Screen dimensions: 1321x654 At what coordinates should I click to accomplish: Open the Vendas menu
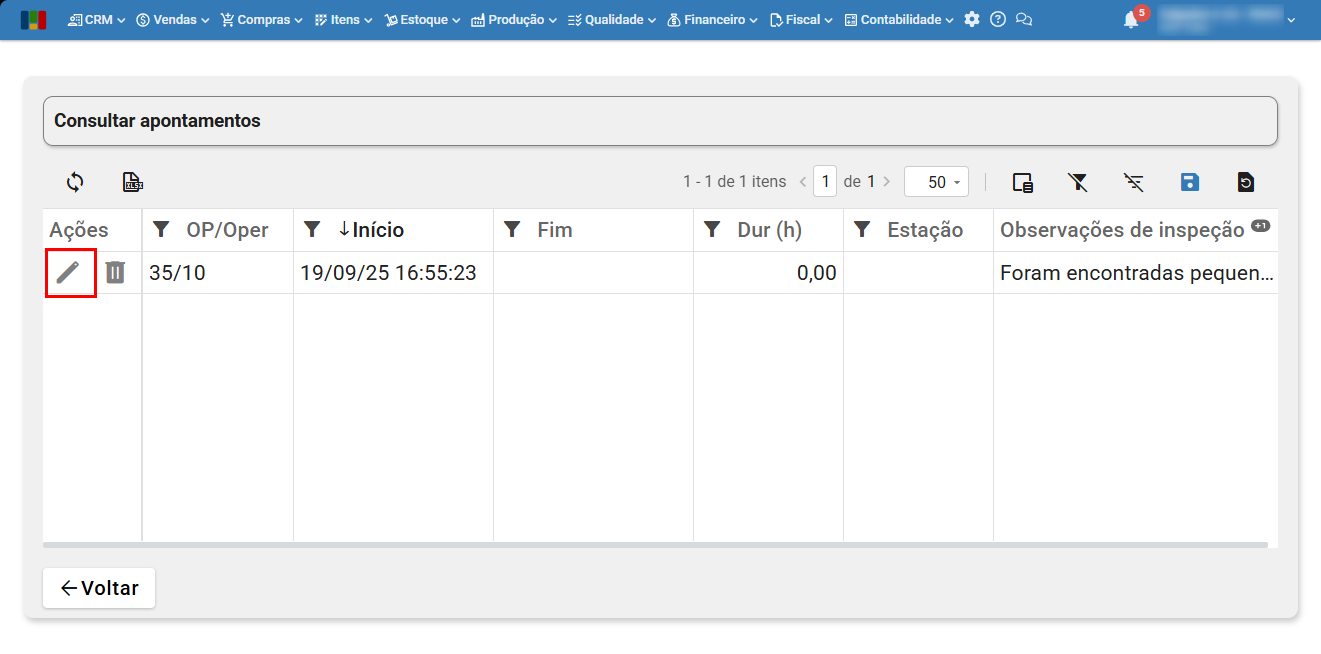click(x=173, y=20)
